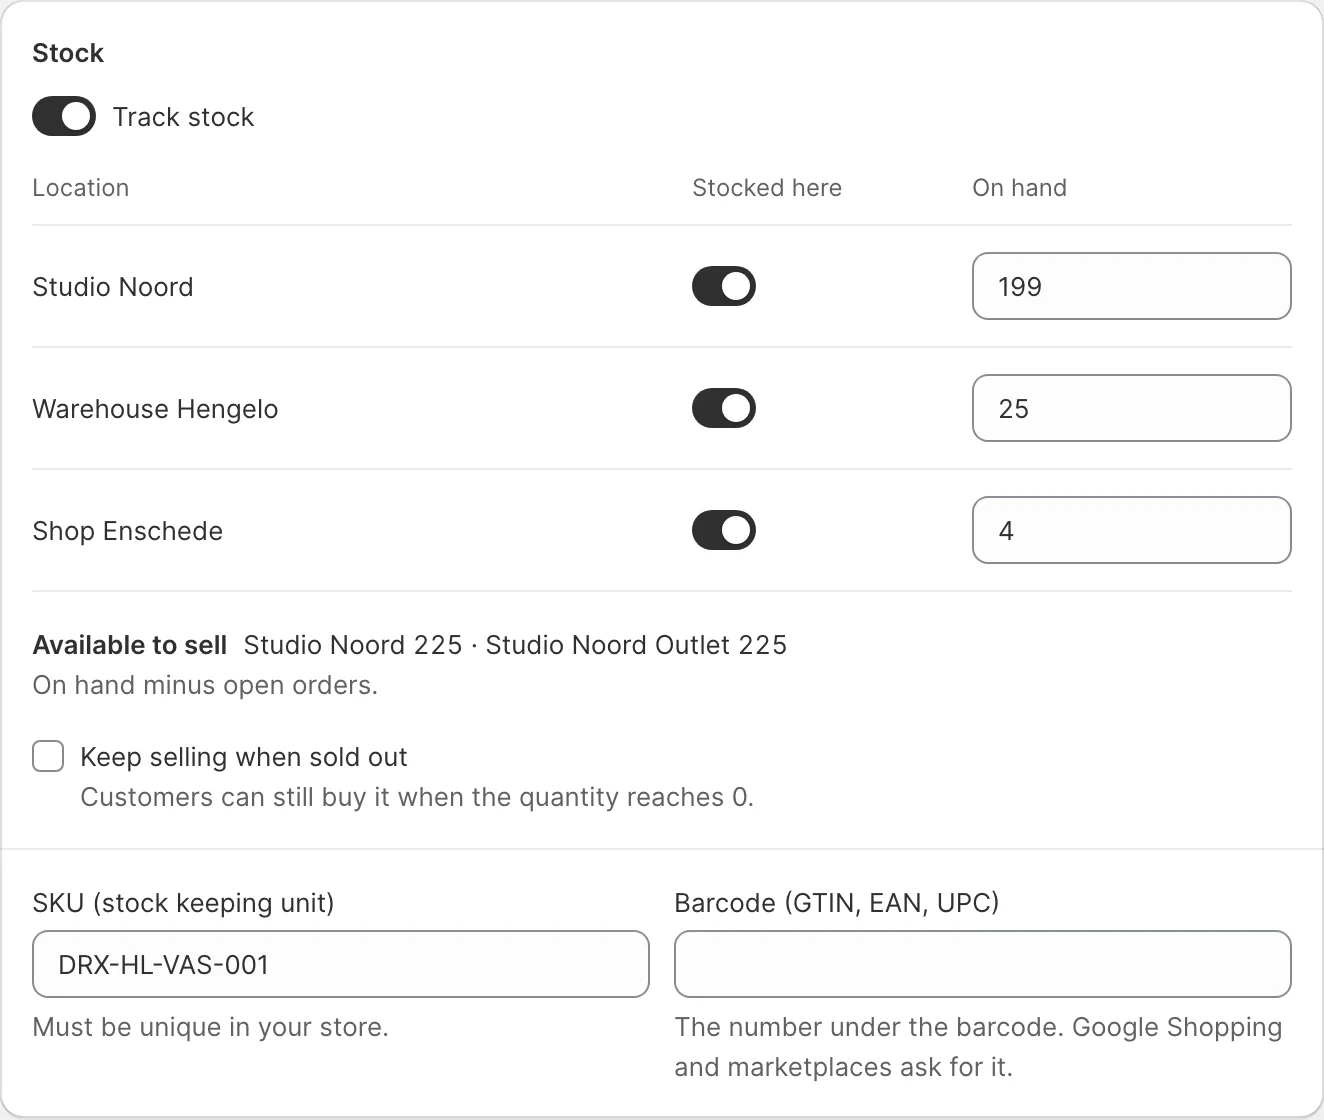Click the 'Stock' section heading

coord(68,53)
